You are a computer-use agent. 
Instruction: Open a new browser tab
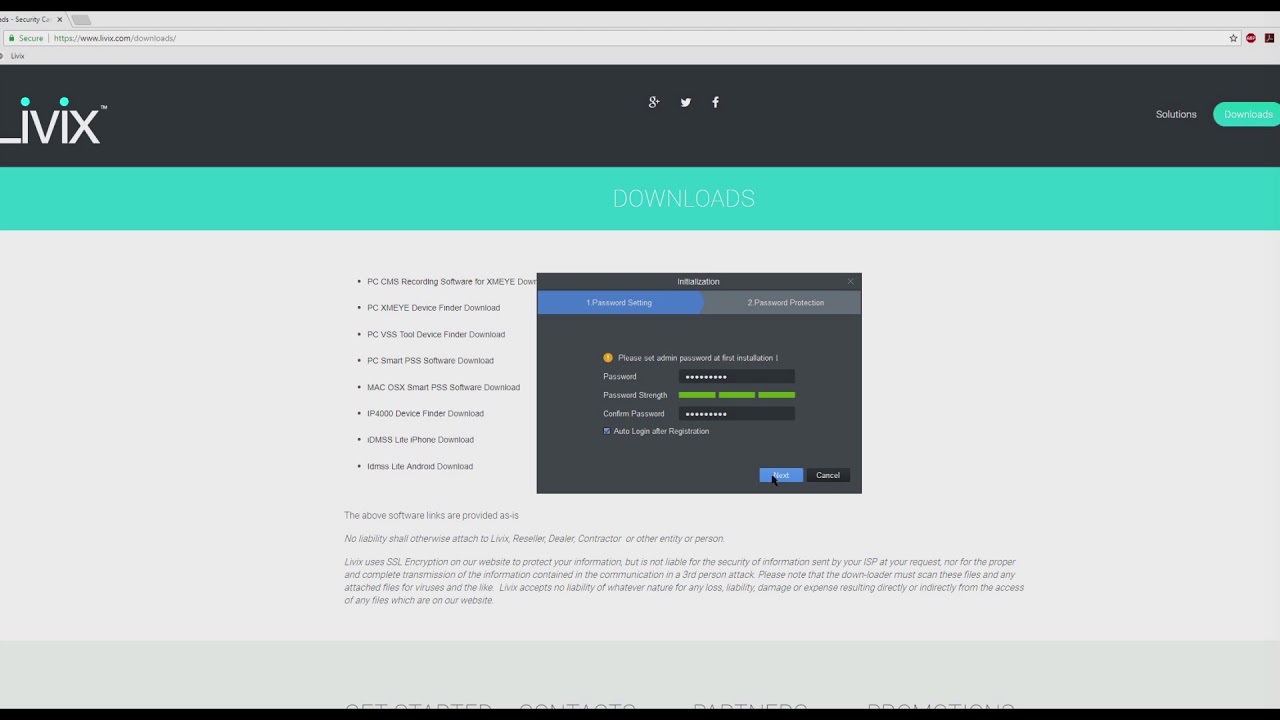pyautogui.click(x=81, y=19)
